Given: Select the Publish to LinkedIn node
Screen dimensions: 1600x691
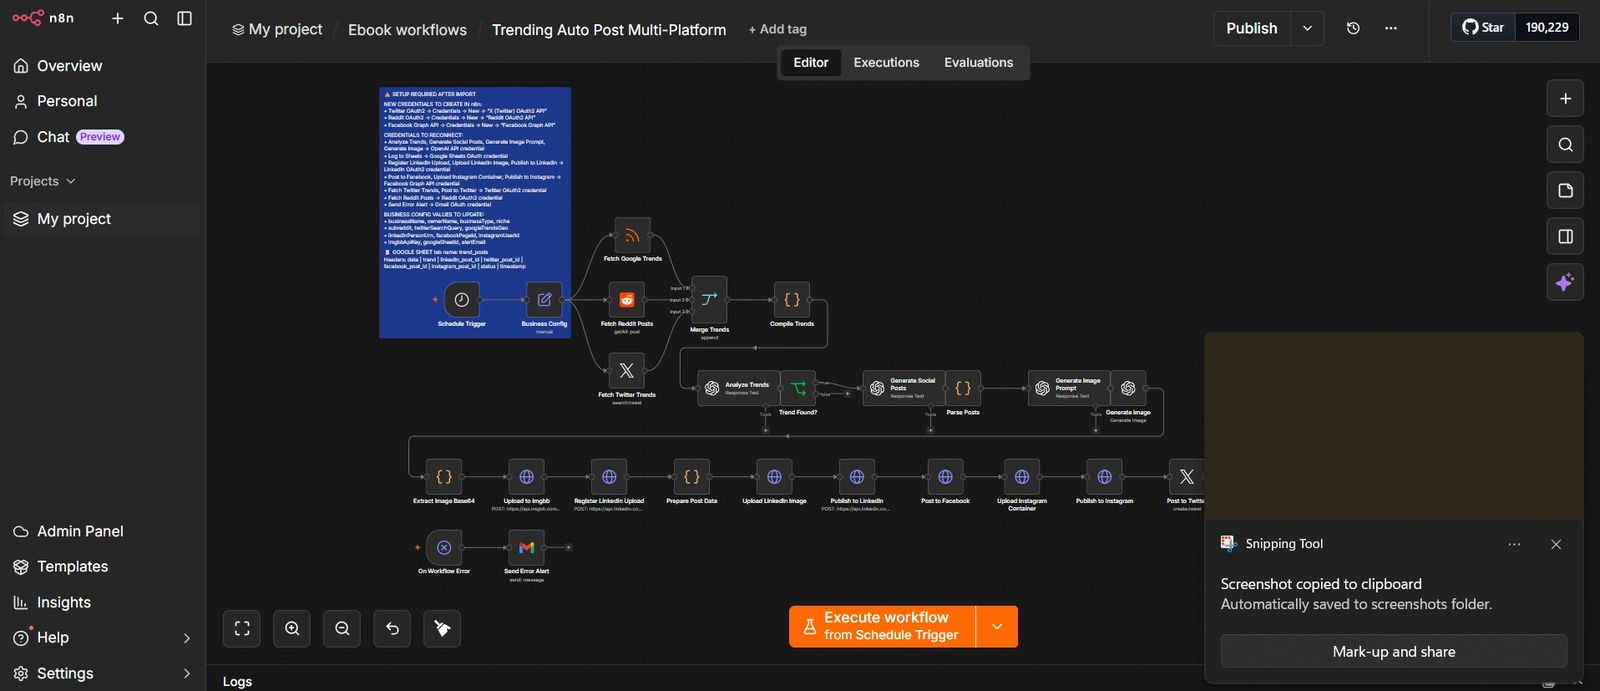Looking at the screenshot, I should [x=857, y=477].
